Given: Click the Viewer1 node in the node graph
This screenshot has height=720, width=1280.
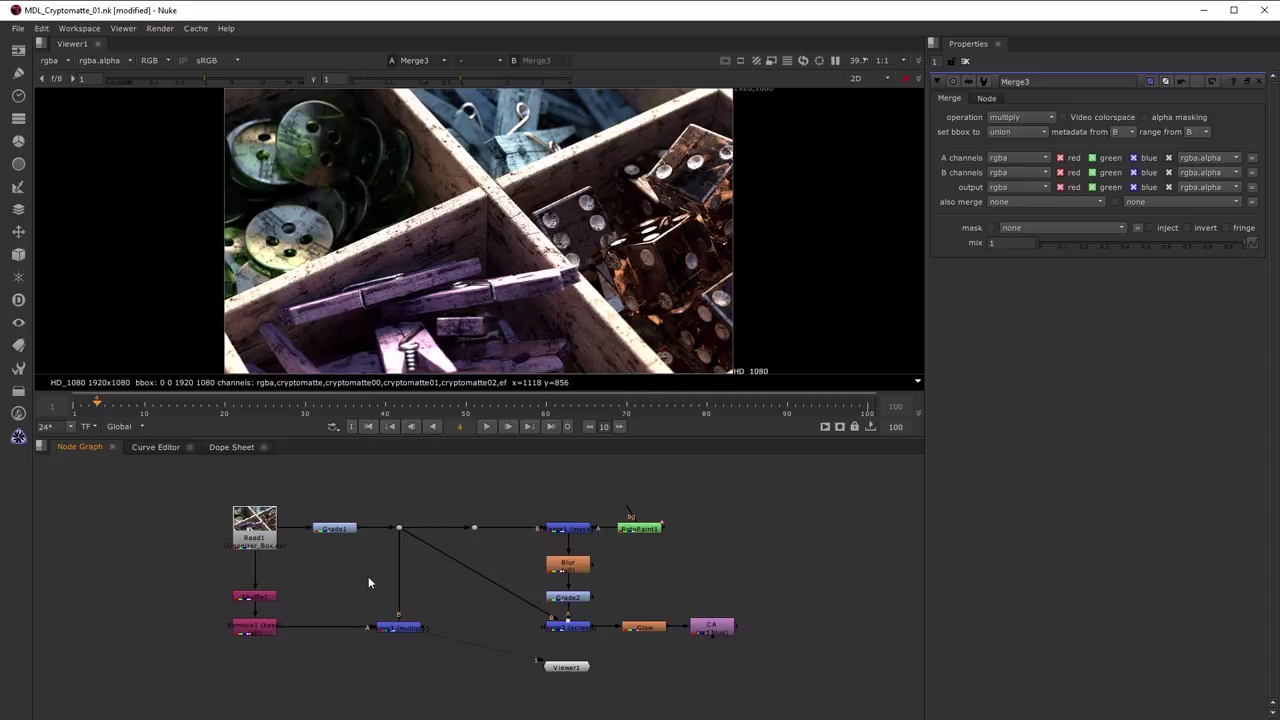Looking at the screenshot, I should [567, 667].
